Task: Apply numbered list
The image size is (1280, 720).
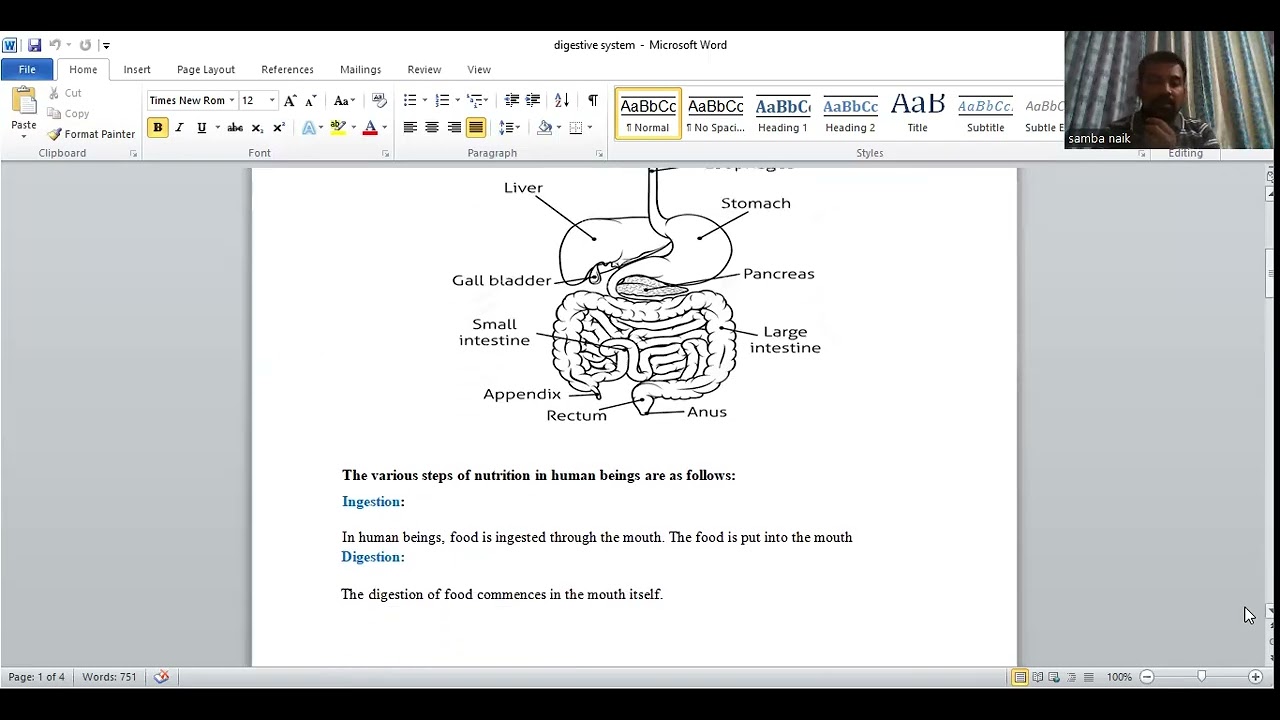Action: coord(442,100)
